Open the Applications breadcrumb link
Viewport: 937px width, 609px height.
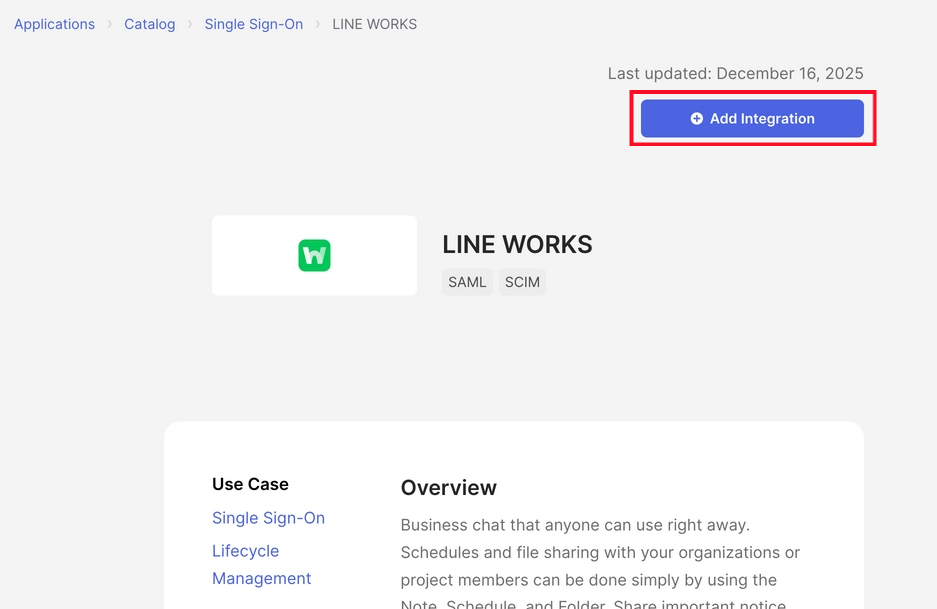tap(54, 25)
